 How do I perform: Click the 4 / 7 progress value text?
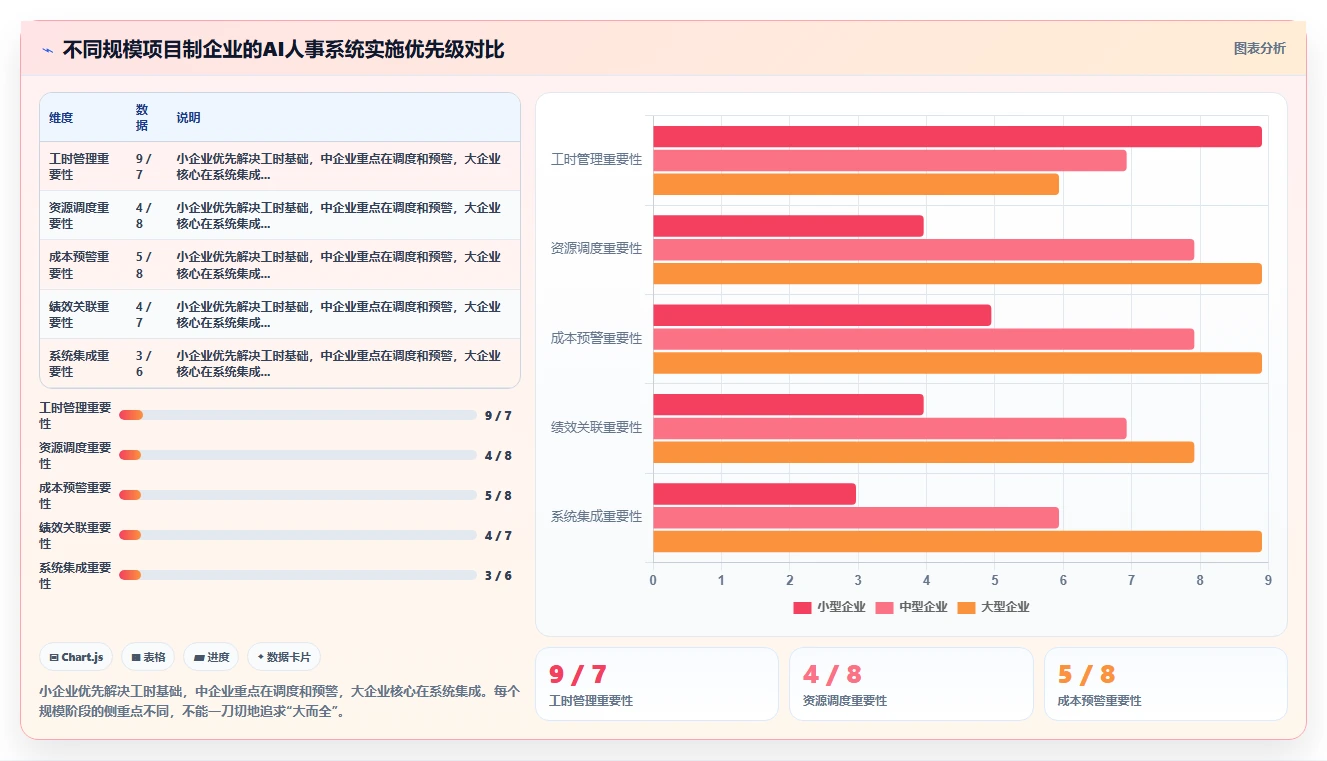498,536
